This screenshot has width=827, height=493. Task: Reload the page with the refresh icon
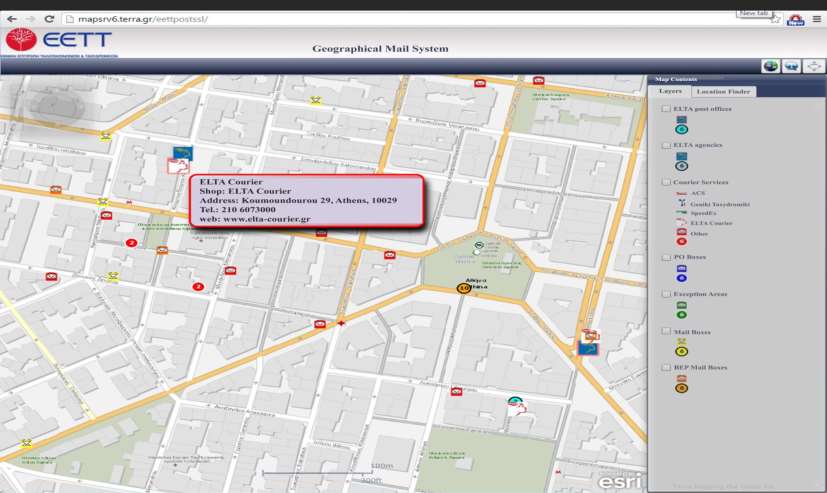point(49,19)
